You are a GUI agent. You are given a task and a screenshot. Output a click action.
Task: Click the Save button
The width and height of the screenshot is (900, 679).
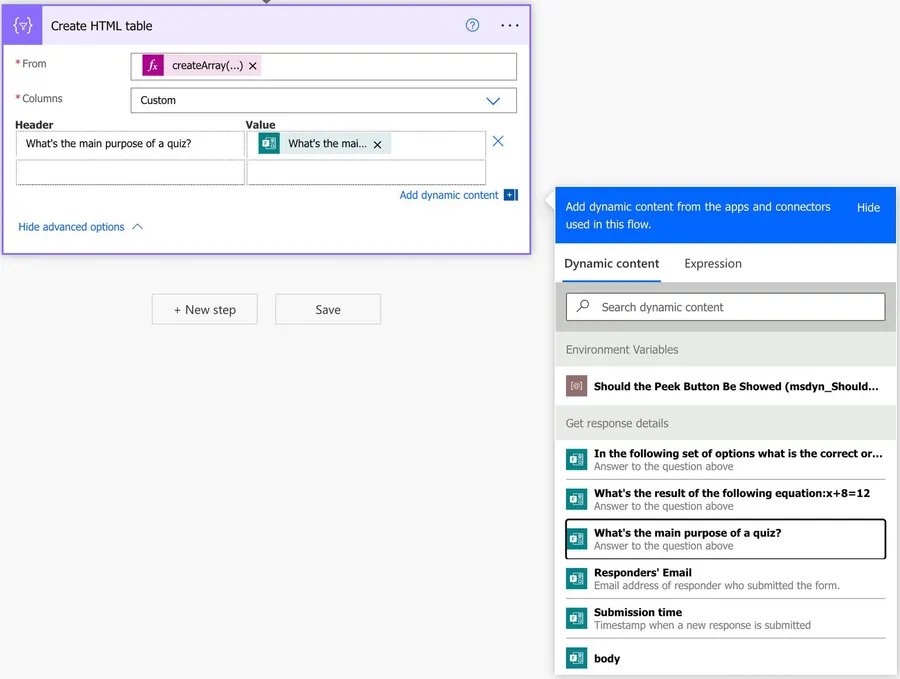pos(328,310)
